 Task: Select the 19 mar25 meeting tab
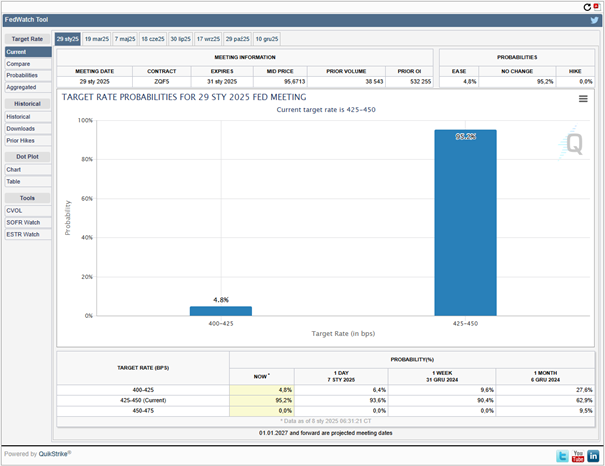coord(97,39)
